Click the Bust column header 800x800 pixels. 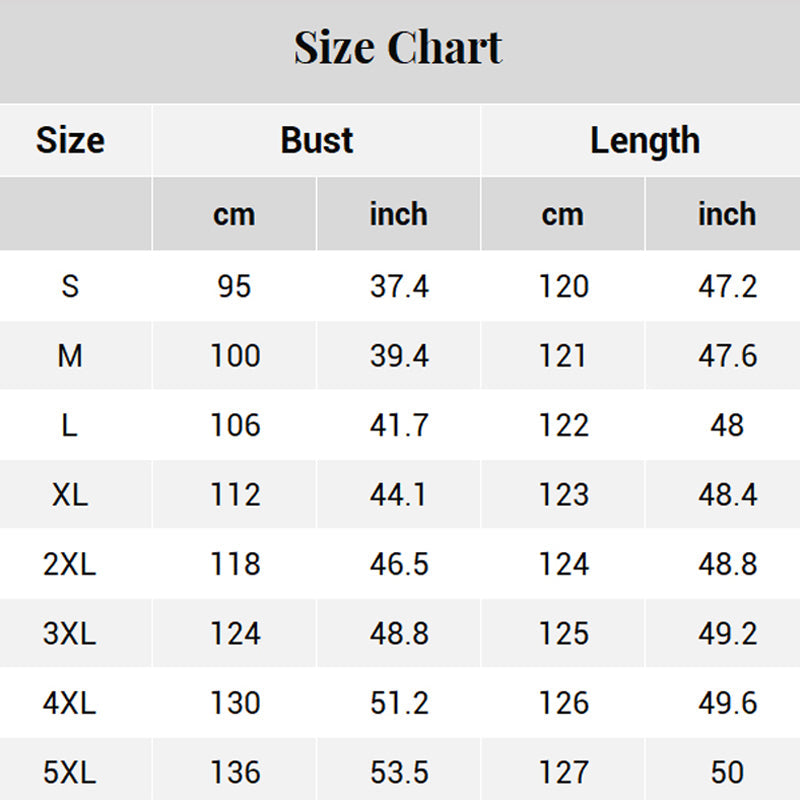(316, 140)
